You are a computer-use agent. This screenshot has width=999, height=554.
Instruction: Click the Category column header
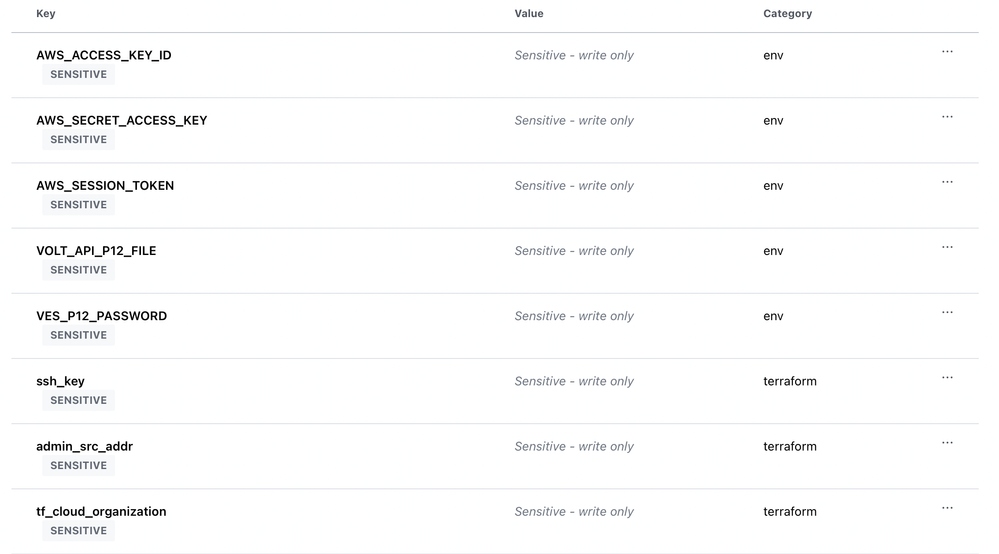tap(787, 14)
